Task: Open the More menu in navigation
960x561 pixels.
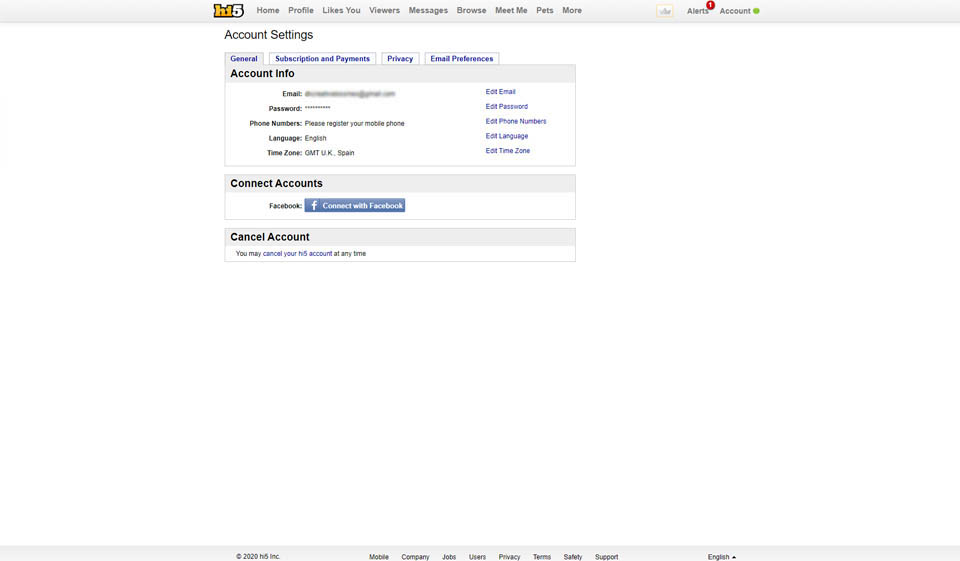Action: click(571, 11)
